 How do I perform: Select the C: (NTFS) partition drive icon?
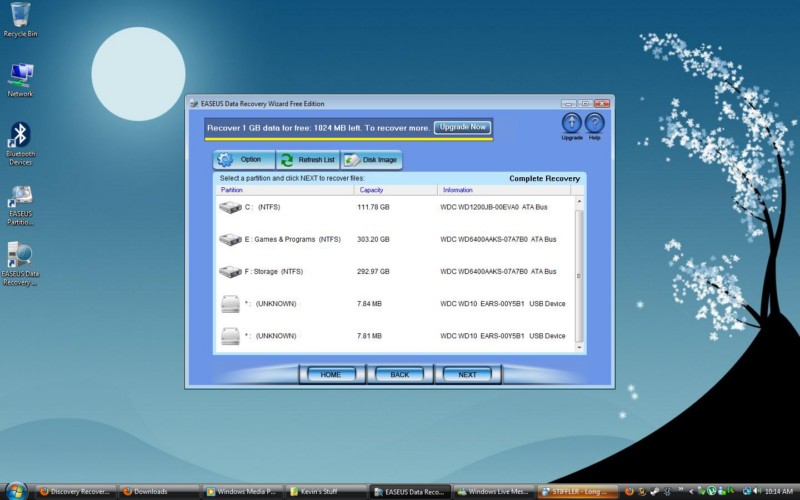(230, 207)
